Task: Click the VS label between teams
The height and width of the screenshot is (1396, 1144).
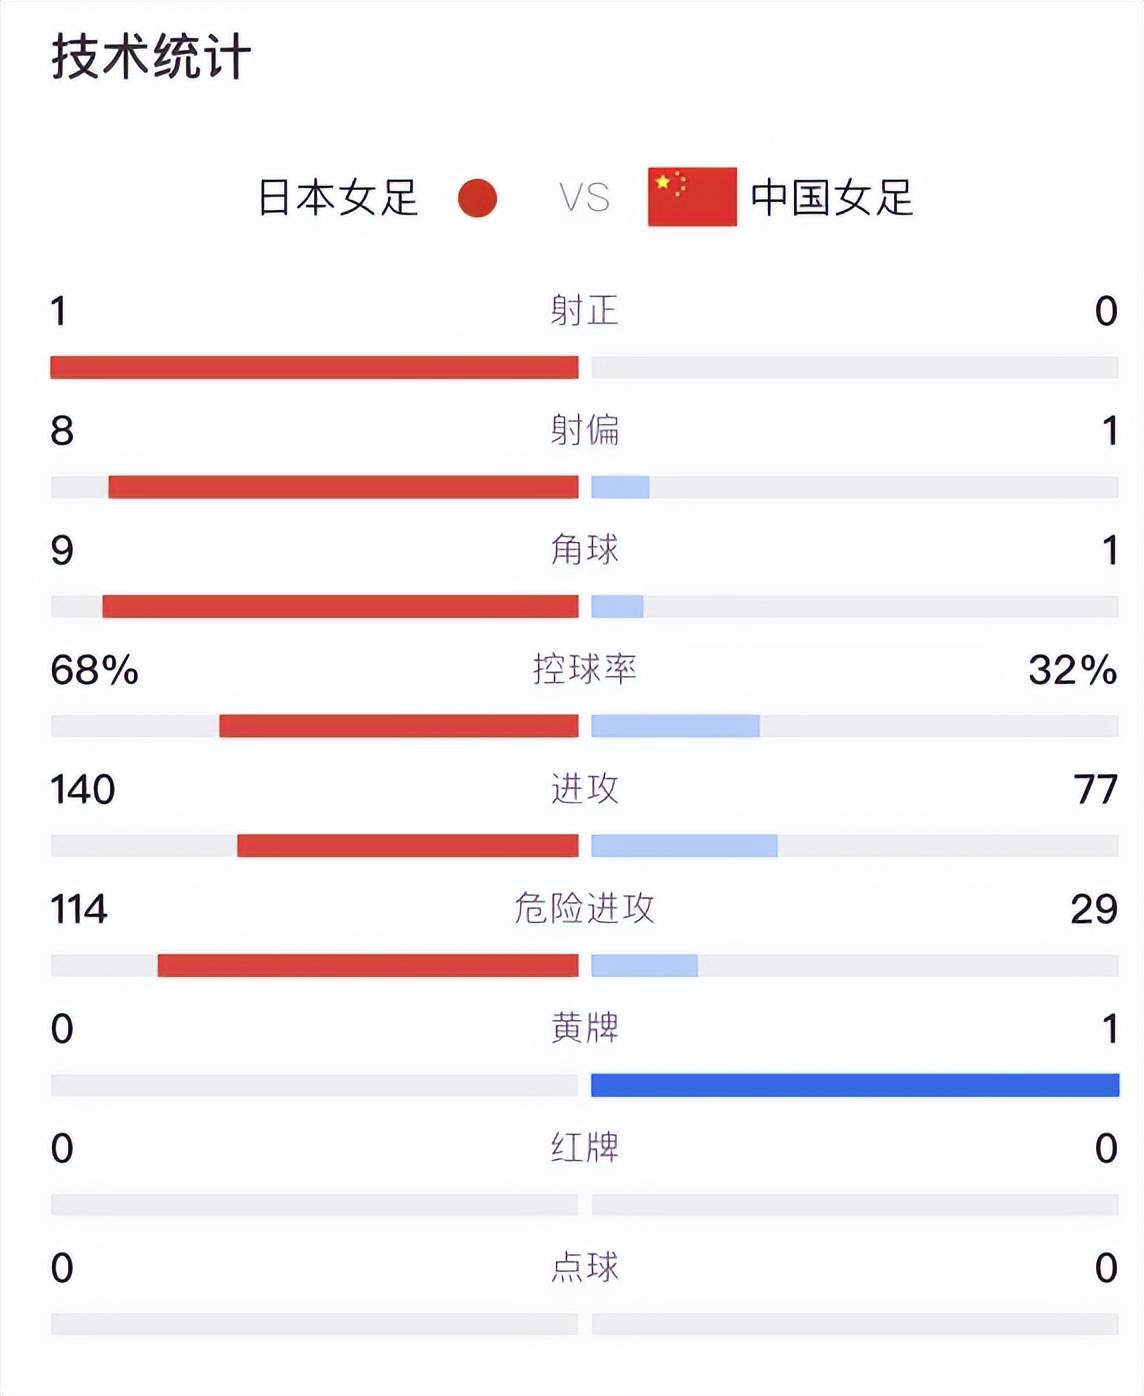Action: pyautogui.click(x=584, y=198)
